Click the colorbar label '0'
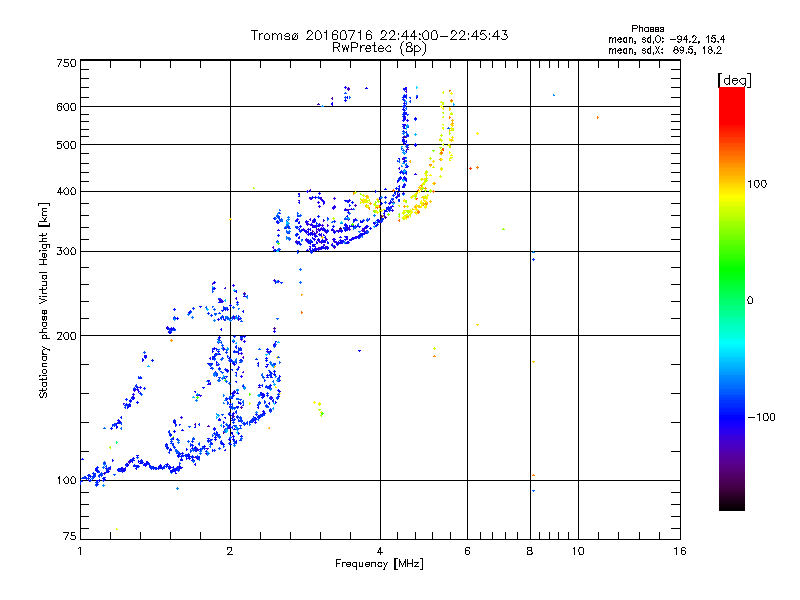 tap(750, 301)
